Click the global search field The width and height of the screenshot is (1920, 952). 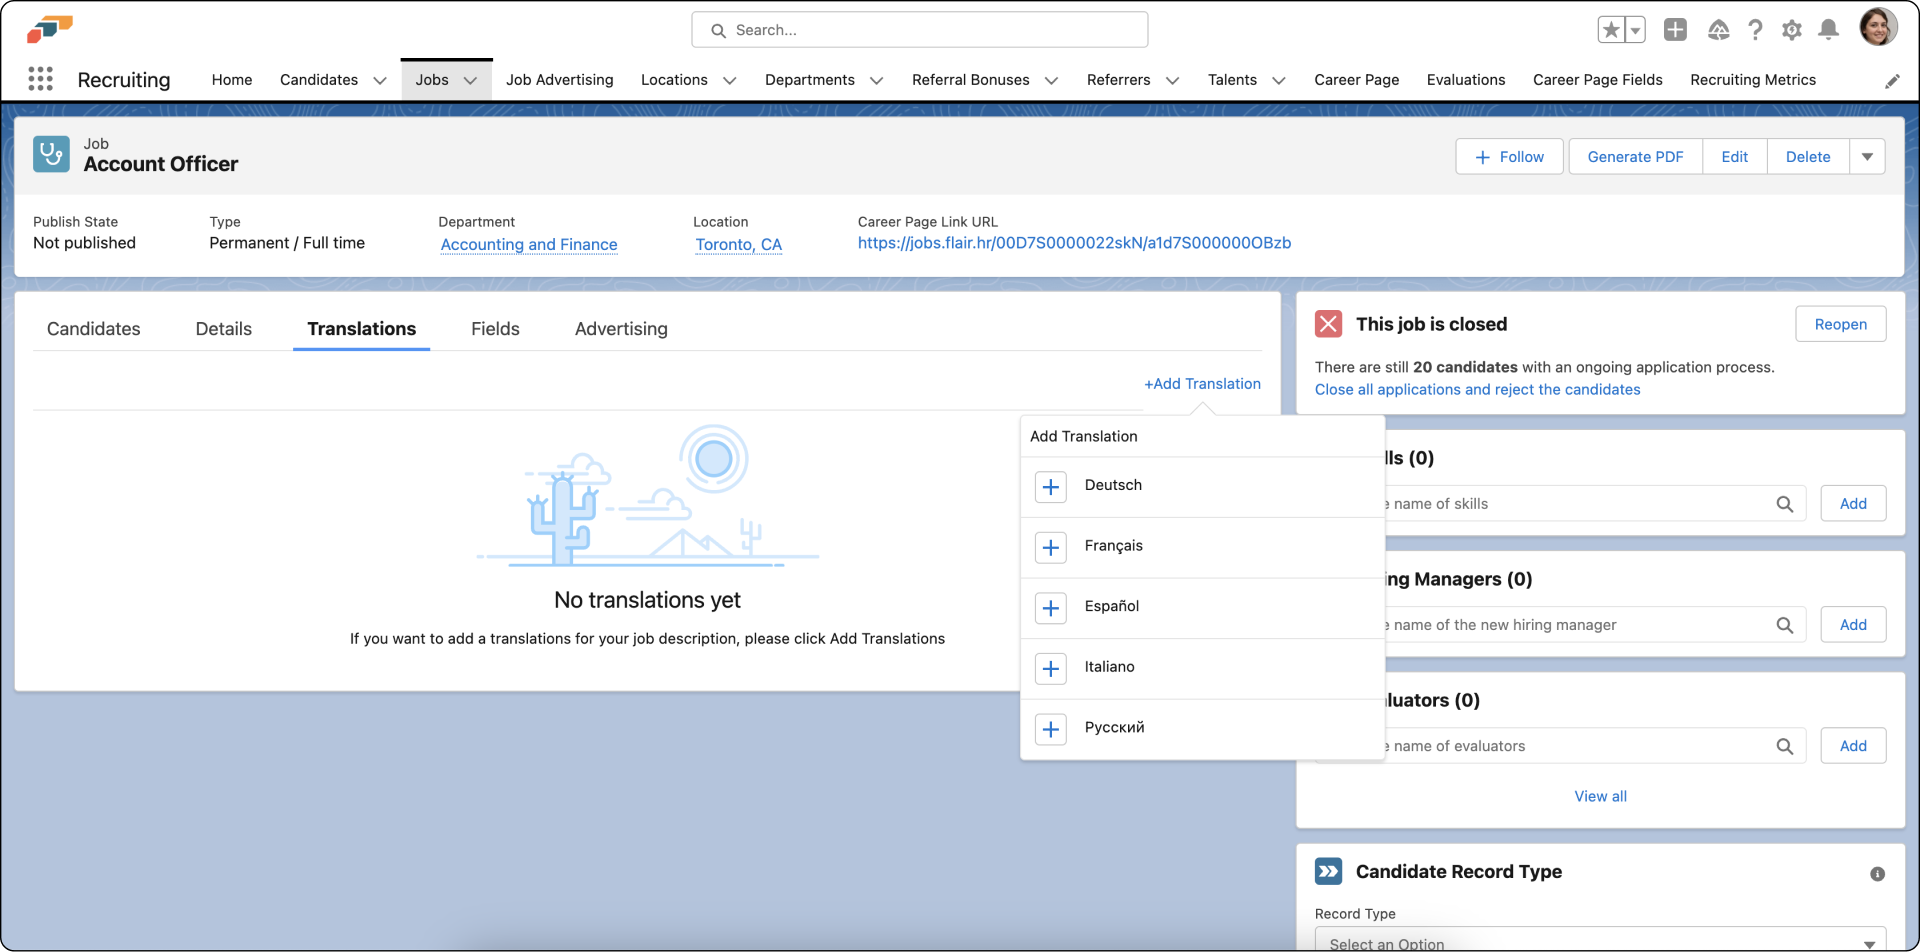tap(920, 30)
